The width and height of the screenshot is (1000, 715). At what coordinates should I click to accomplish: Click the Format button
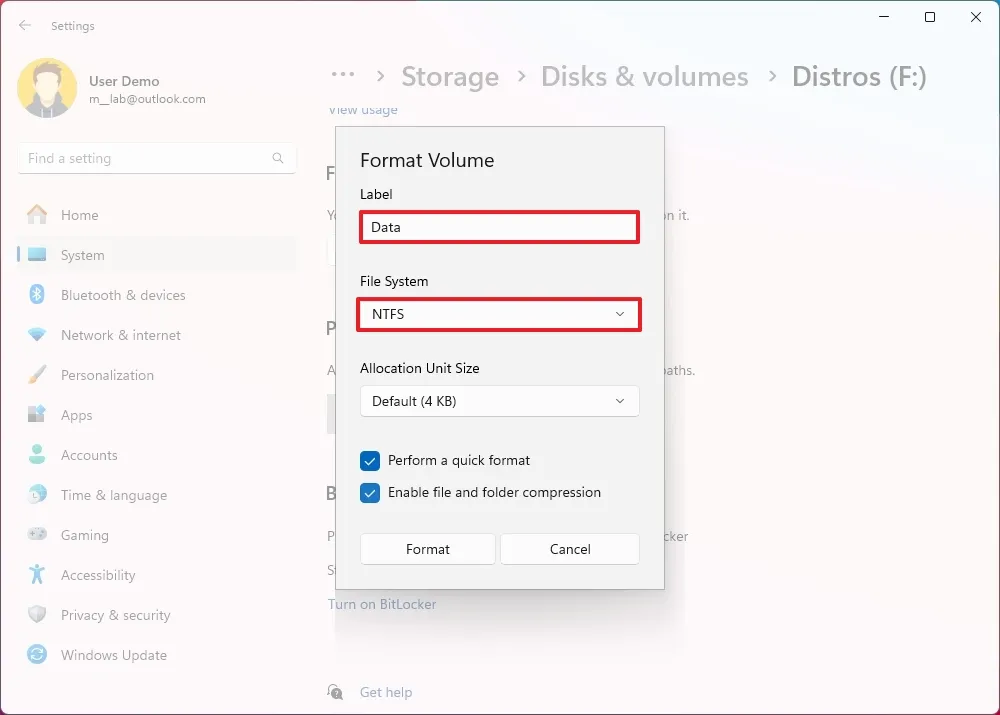click(x=427, y=549)
